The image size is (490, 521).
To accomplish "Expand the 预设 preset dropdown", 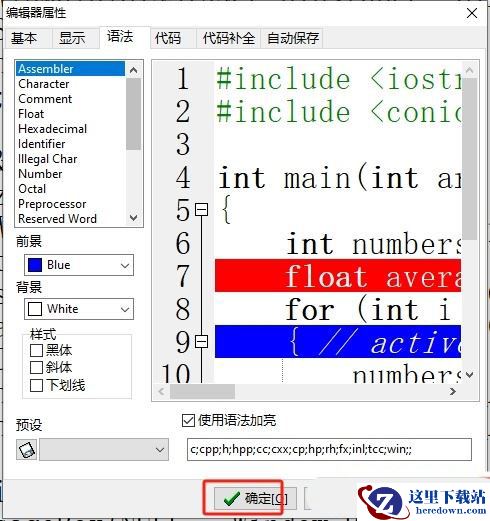I will [104, 450].
